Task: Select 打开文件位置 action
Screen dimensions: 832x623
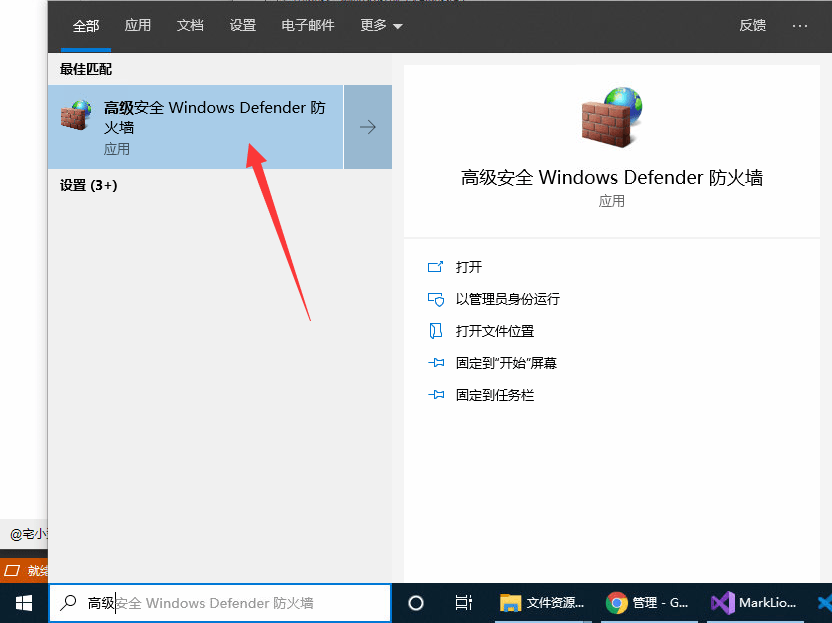Action: coord(494,331)
